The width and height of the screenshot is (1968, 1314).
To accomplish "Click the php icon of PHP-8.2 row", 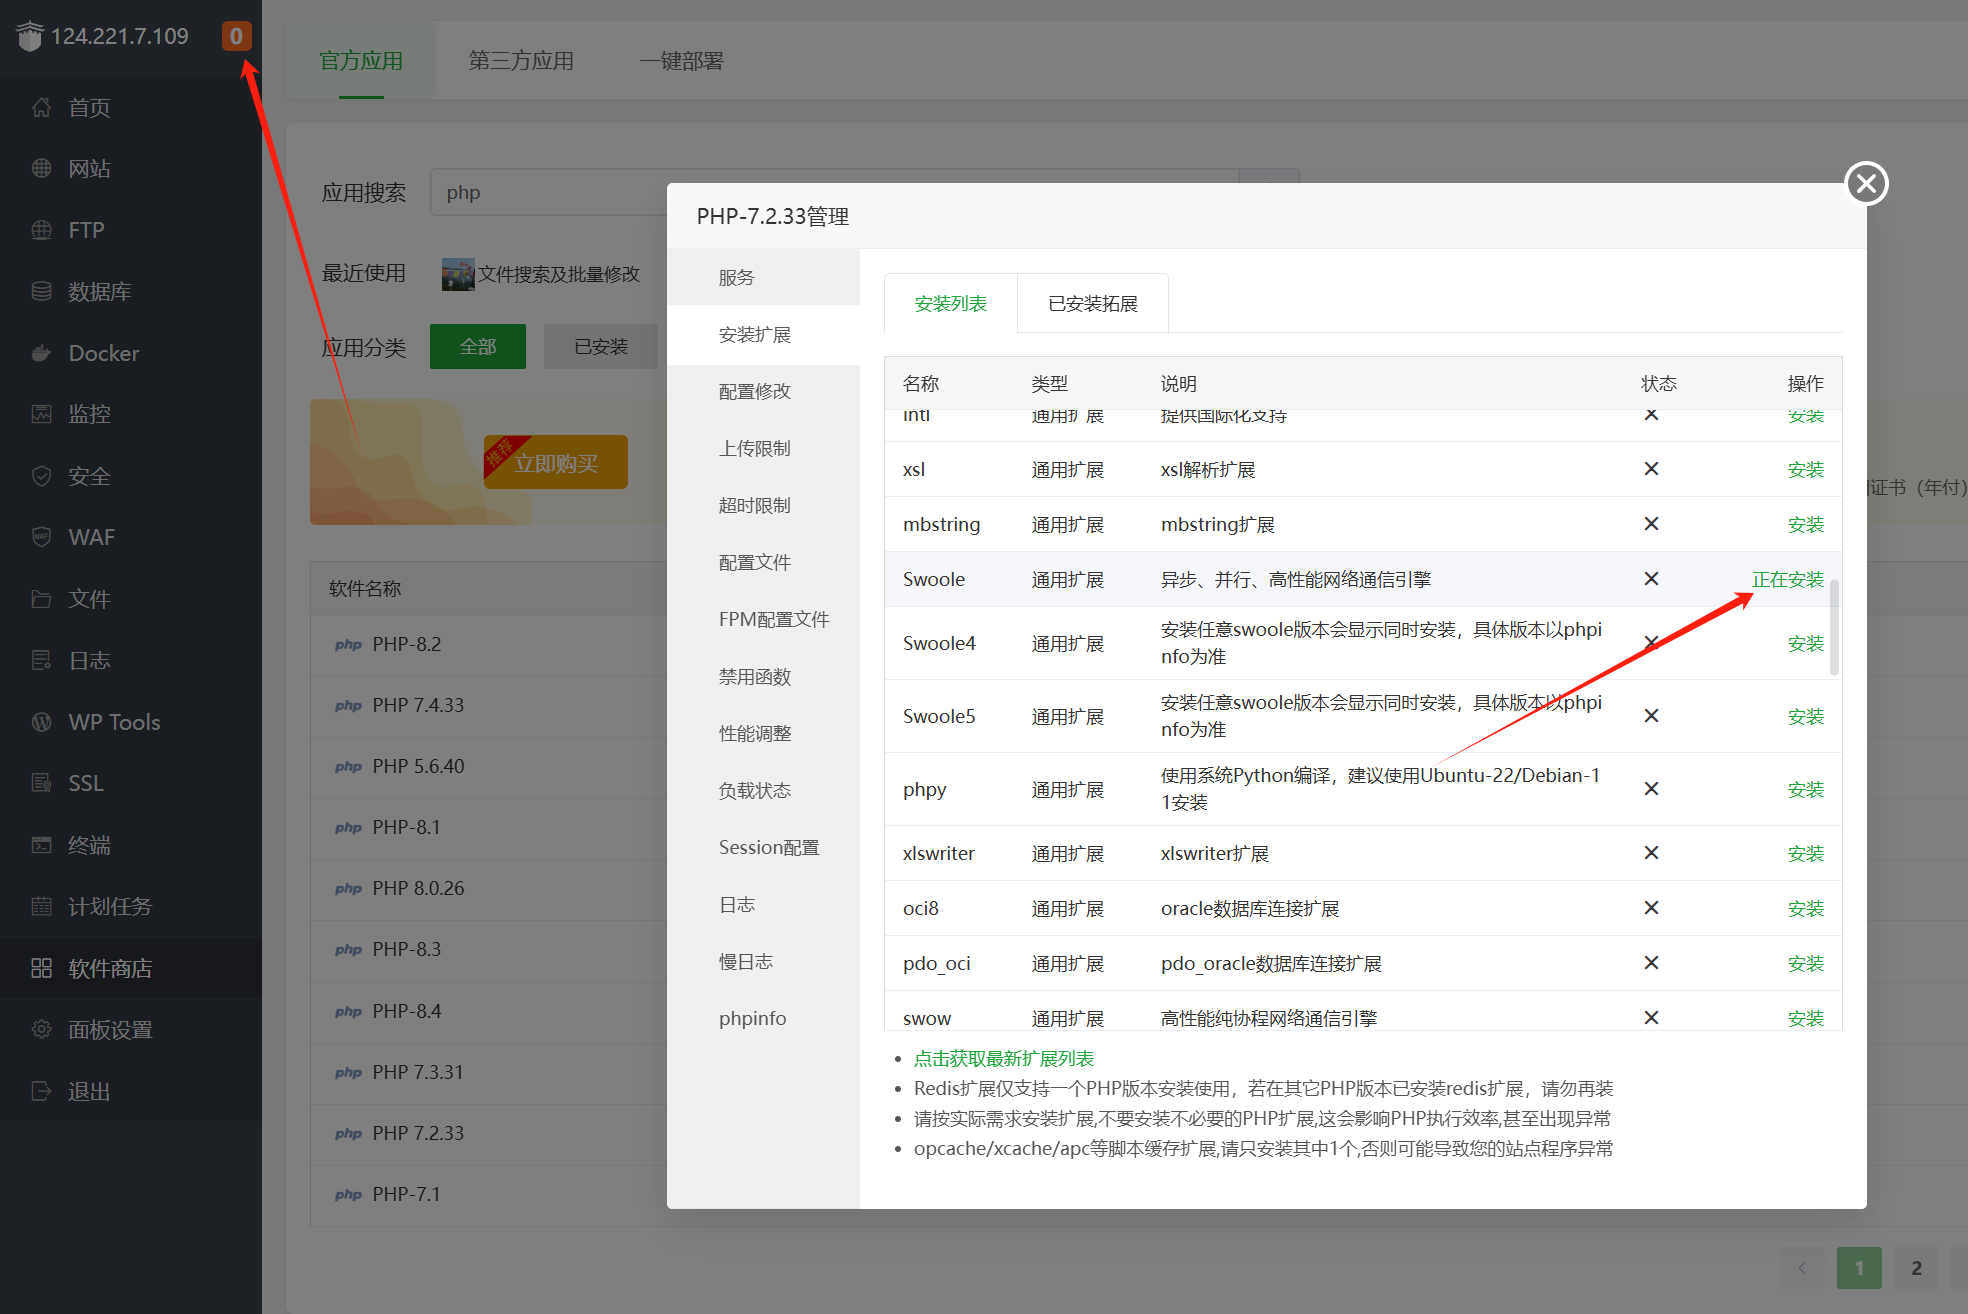I will [348, 645].
